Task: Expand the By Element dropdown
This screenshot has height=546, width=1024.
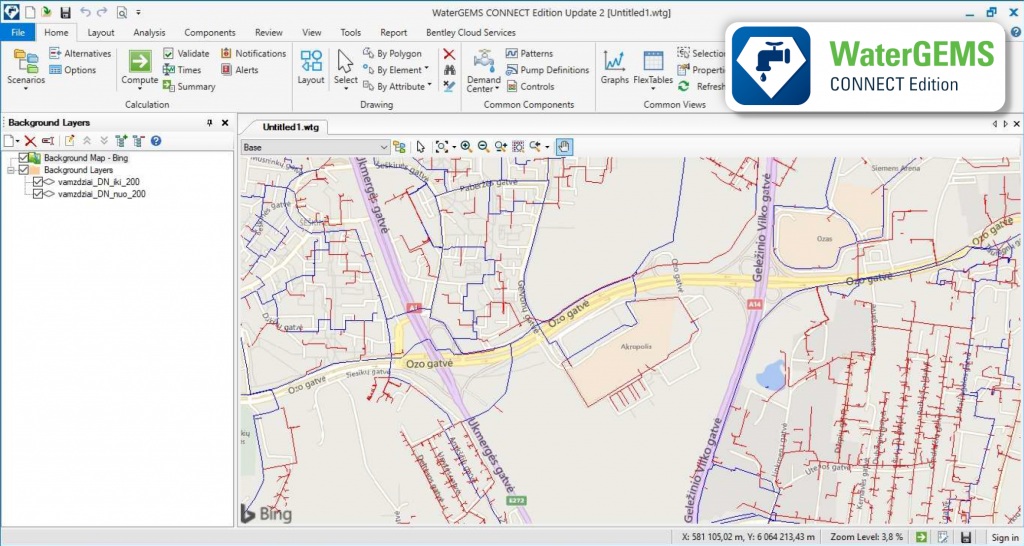Action: point(426,70)
